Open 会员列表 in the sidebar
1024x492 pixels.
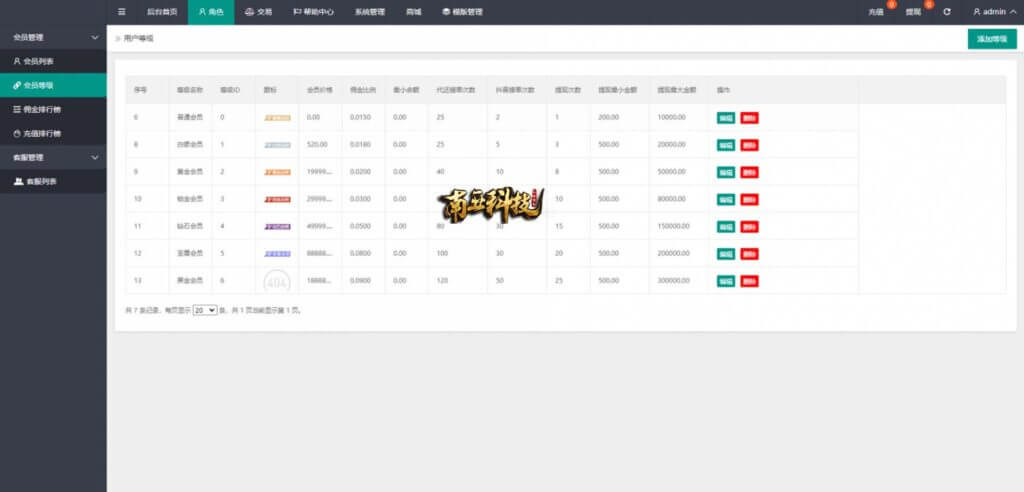click(x=53, y=61)
